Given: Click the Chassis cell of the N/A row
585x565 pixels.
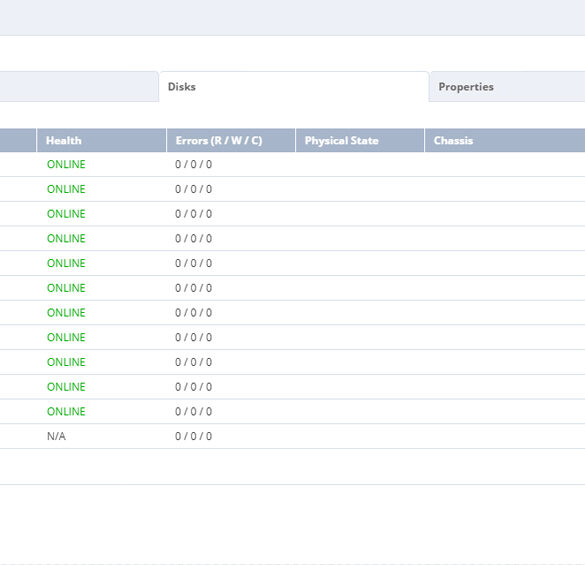Looking at the screenshot, I should click(x=505, y=436).
